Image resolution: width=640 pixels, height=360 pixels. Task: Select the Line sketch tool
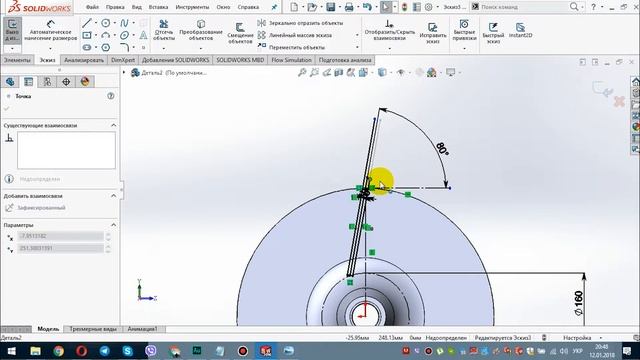pyautogui.click(x=87, y=23)
